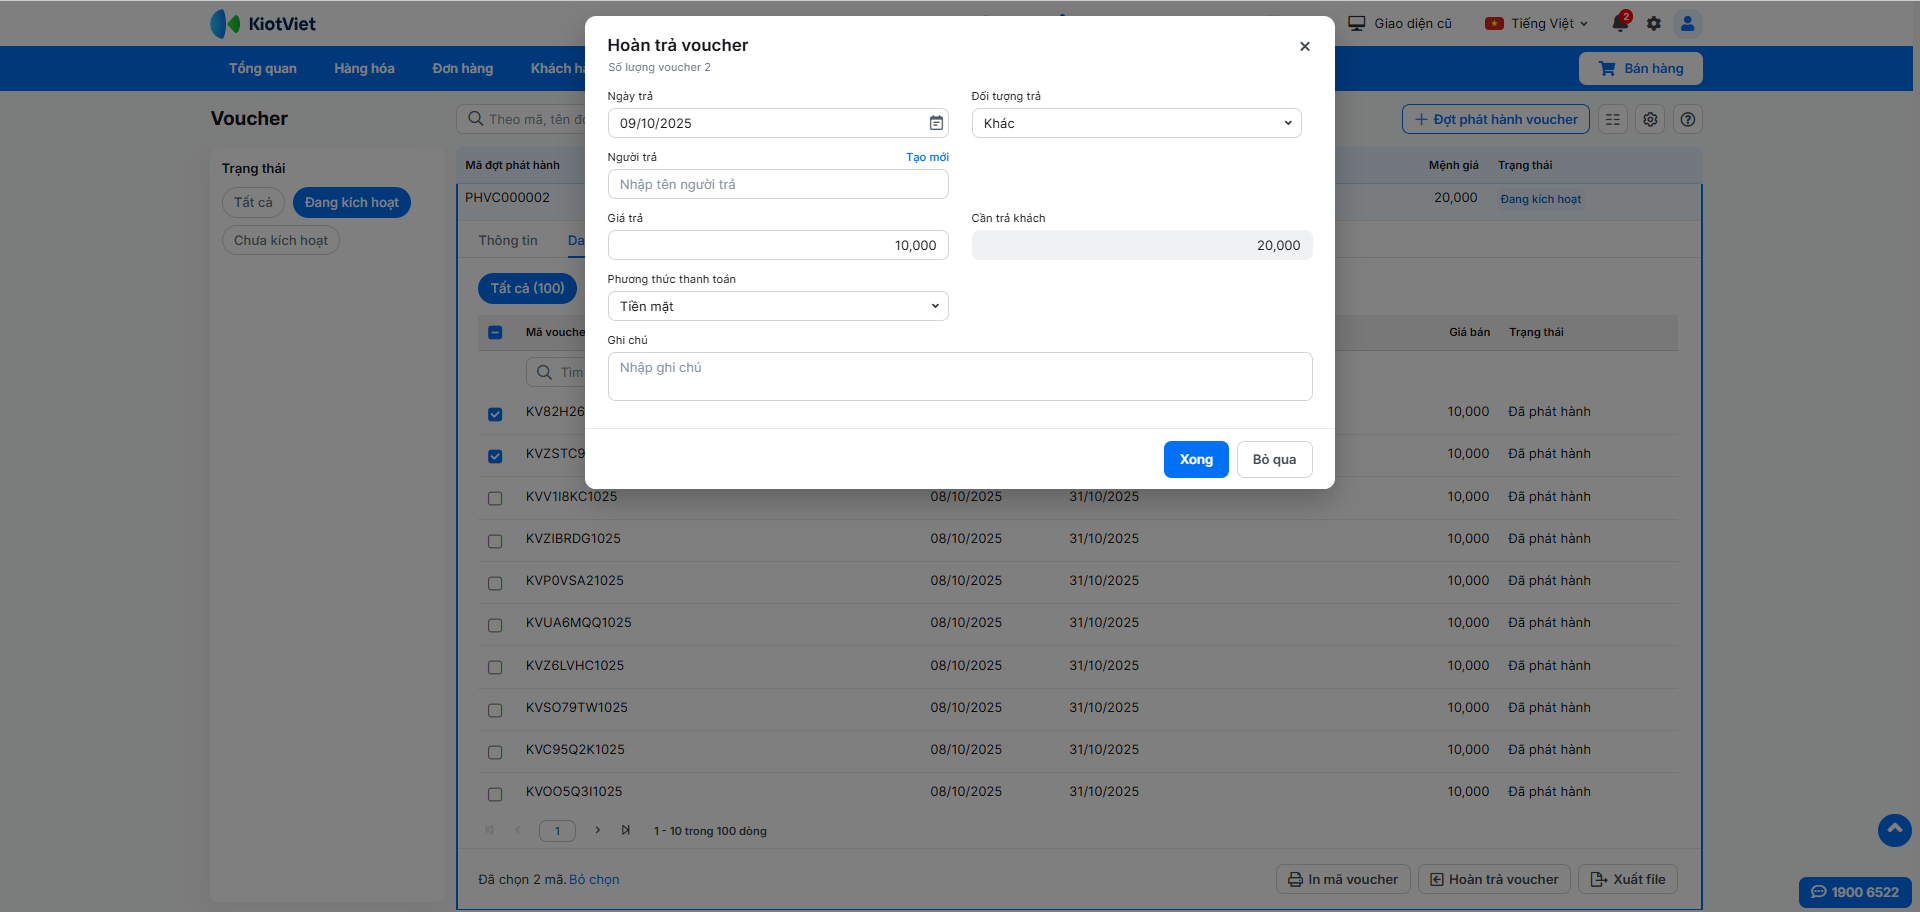Check the KVZ6LVHC1025 voucher checkbox
The height and width of the screenshot is (912, 1920).
(495, 667)
